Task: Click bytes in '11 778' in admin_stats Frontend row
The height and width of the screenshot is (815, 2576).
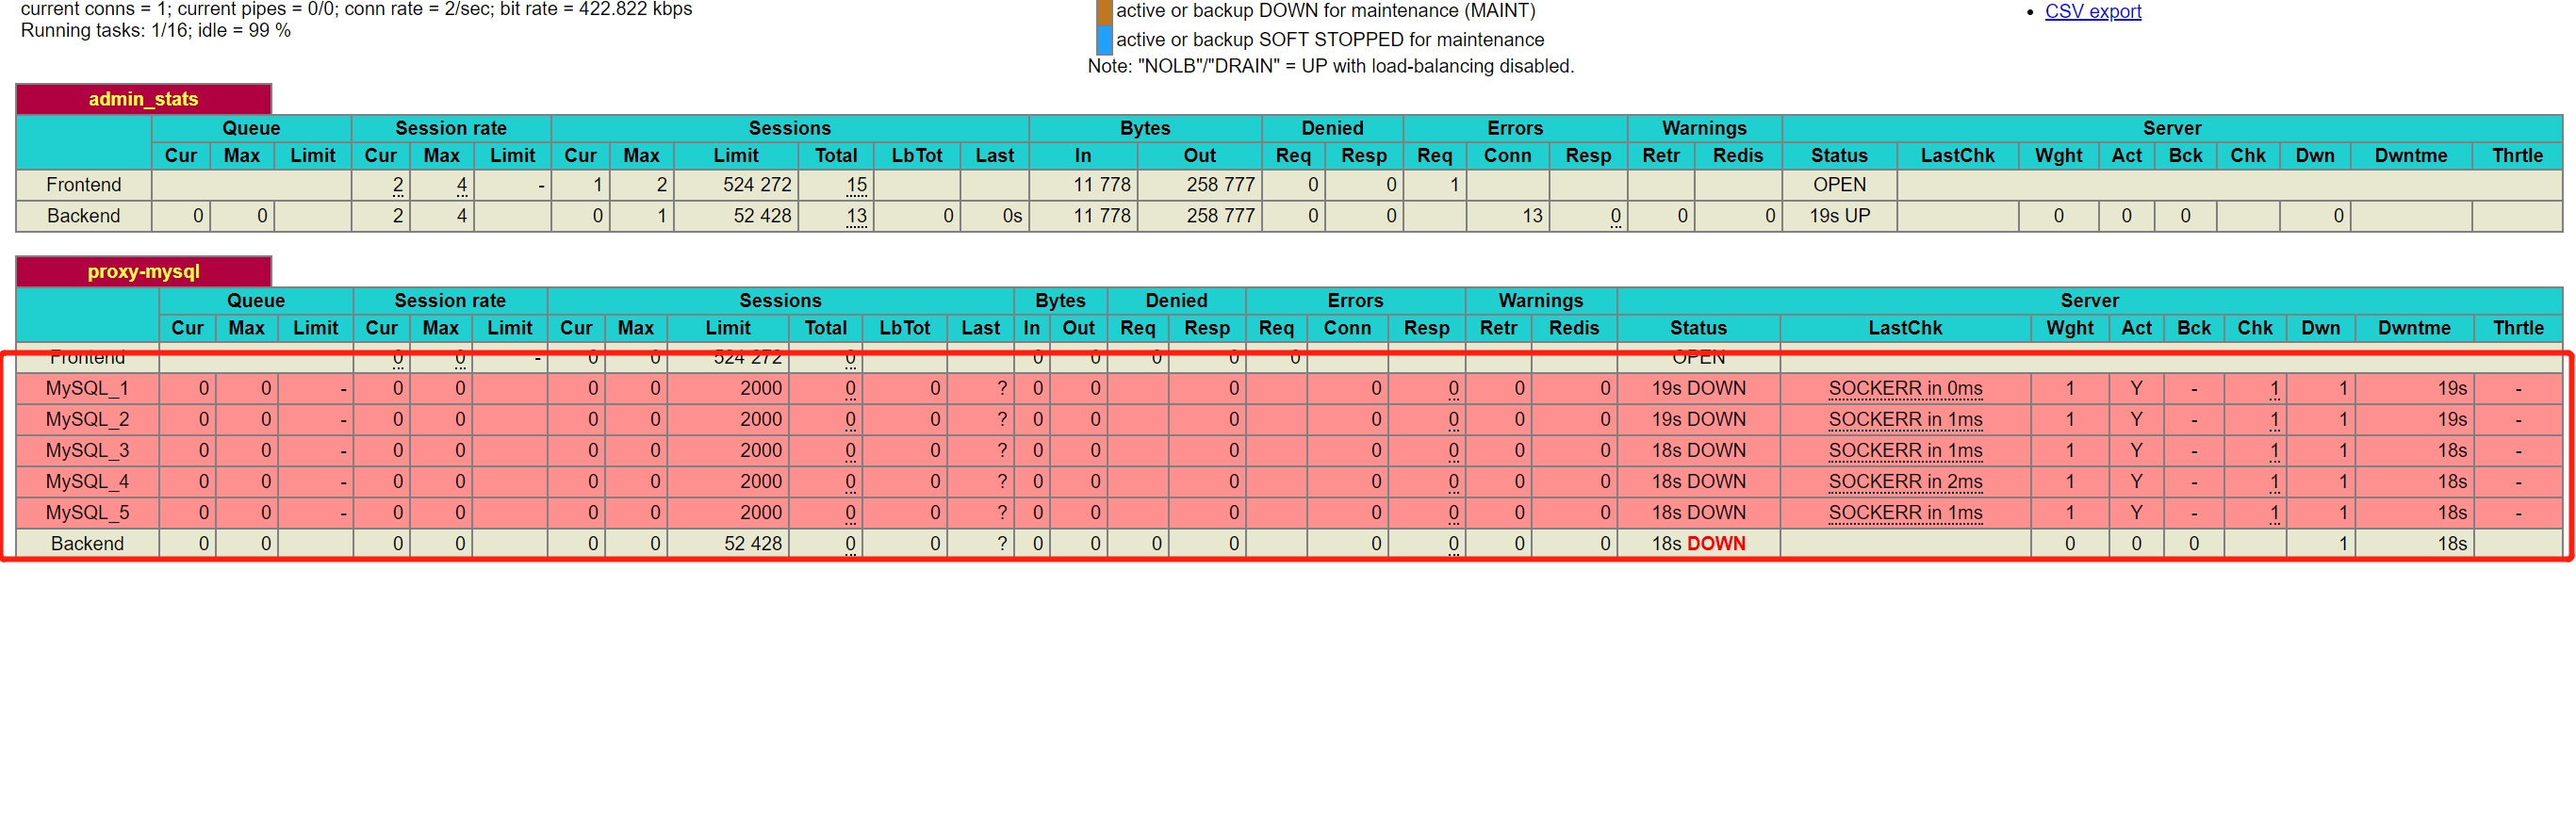Action: [x=1102, y=185]
